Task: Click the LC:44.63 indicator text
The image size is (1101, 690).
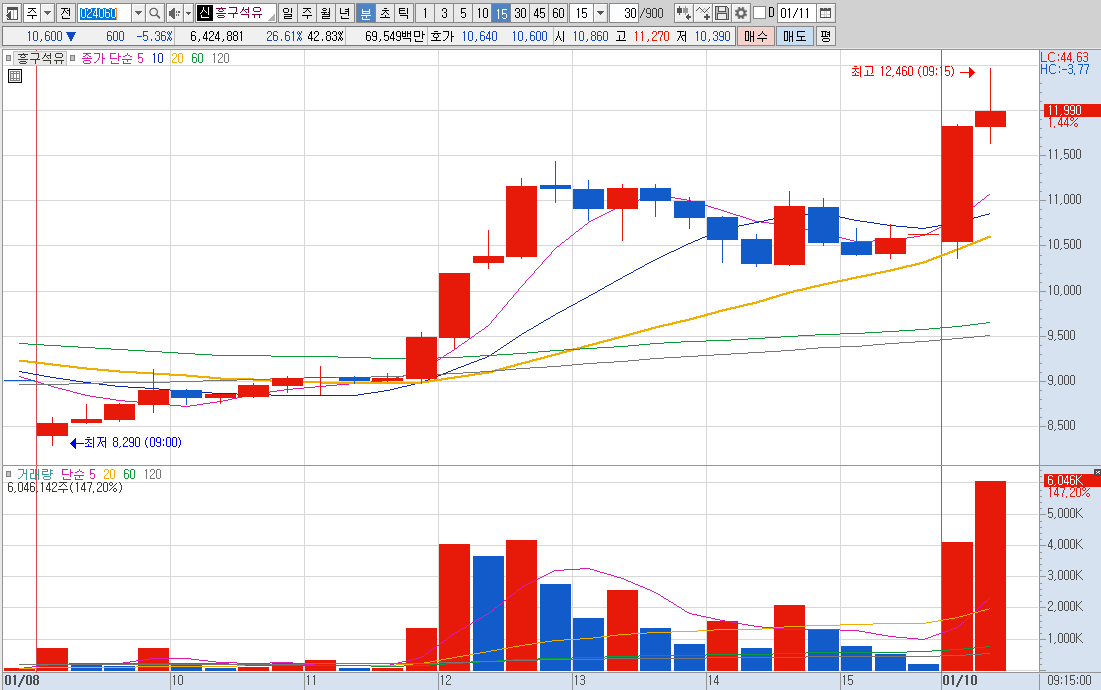Action: coord(1064,58)
